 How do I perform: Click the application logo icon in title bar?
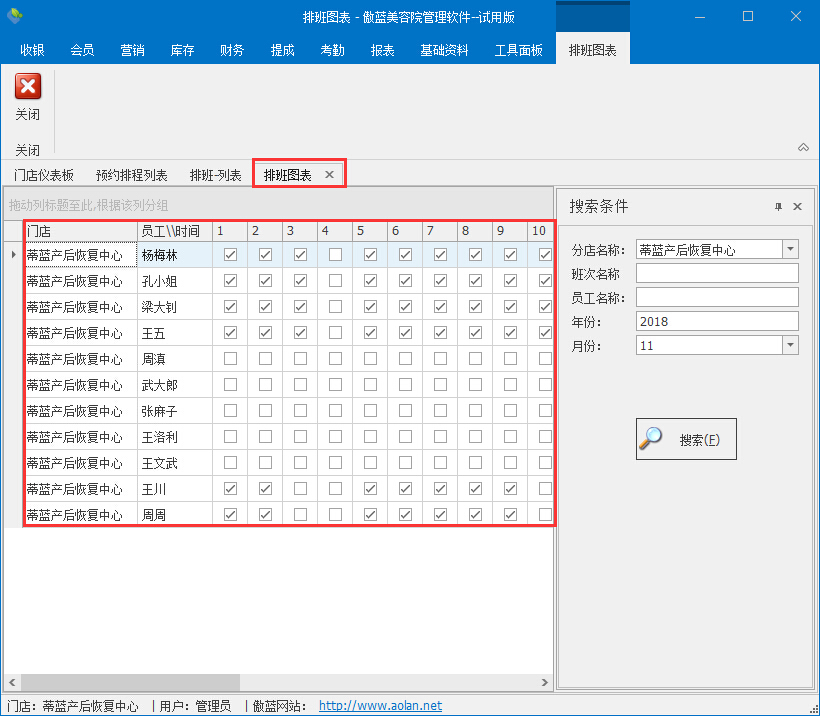pyautogui.click(x=14, y=16)
